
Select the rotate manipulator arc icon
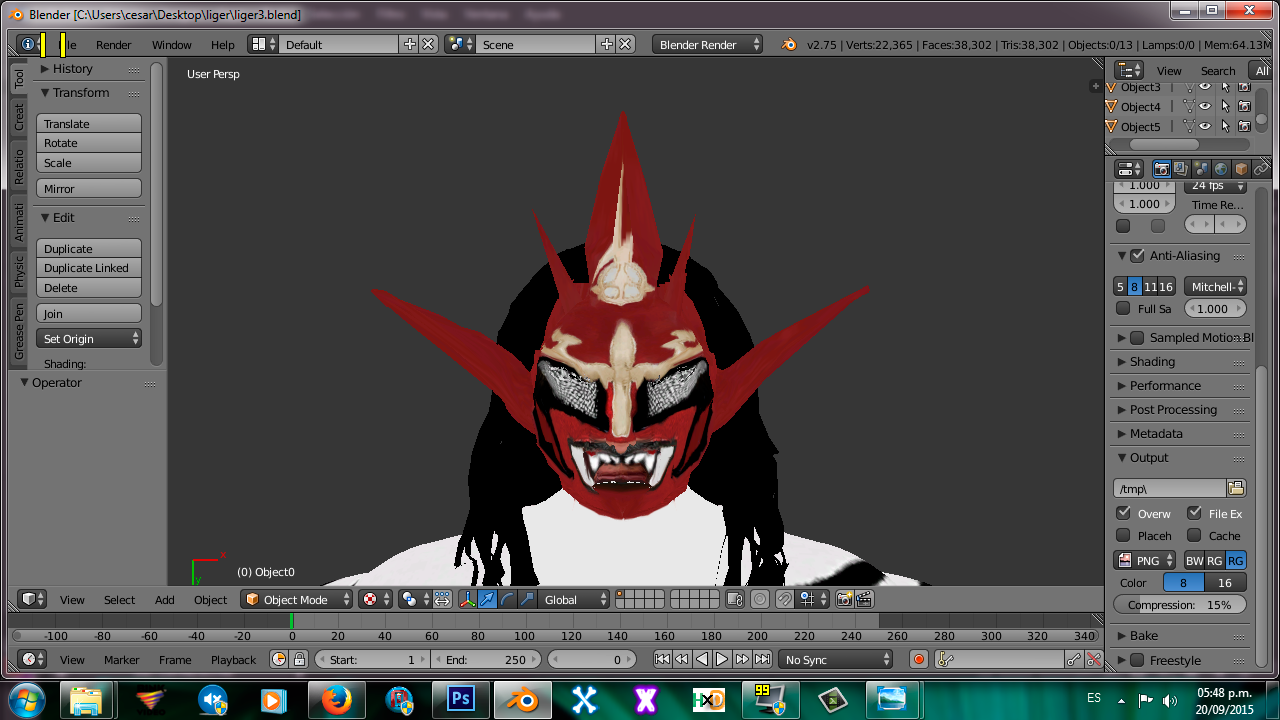[x=507, y=599]
